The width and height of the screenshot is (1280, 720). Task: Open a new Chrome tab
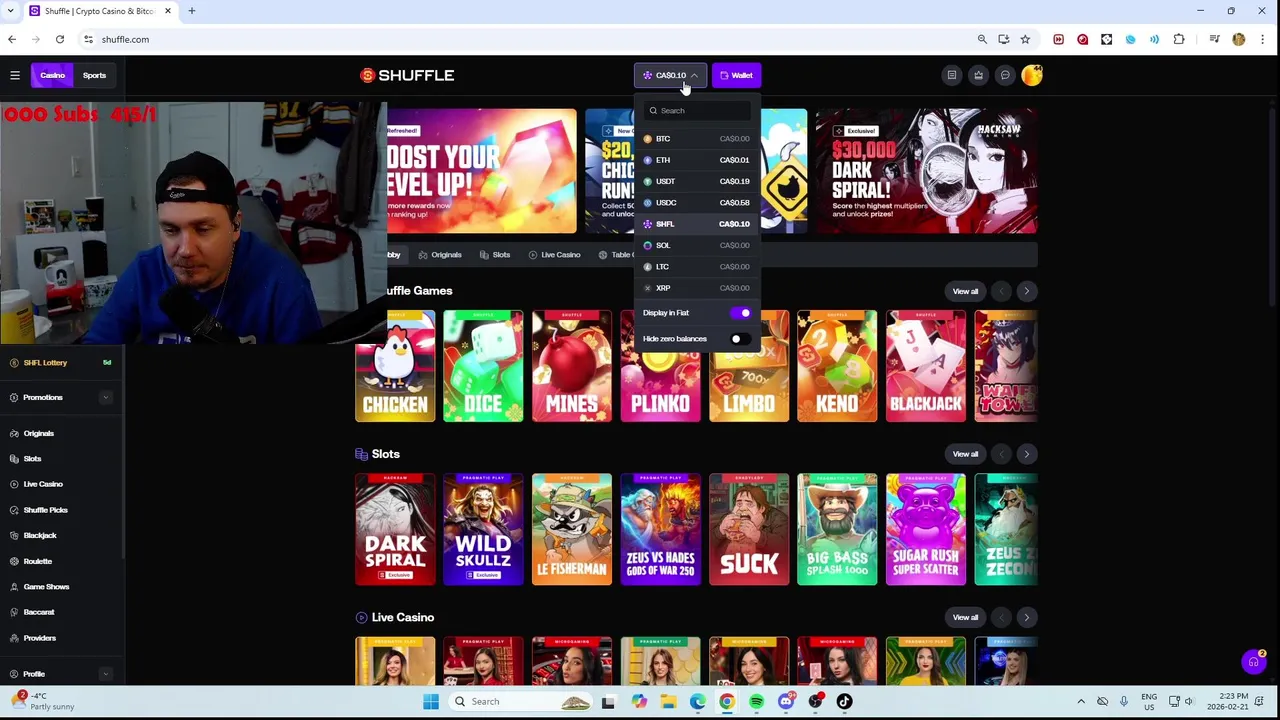click(x=191, y=11)
